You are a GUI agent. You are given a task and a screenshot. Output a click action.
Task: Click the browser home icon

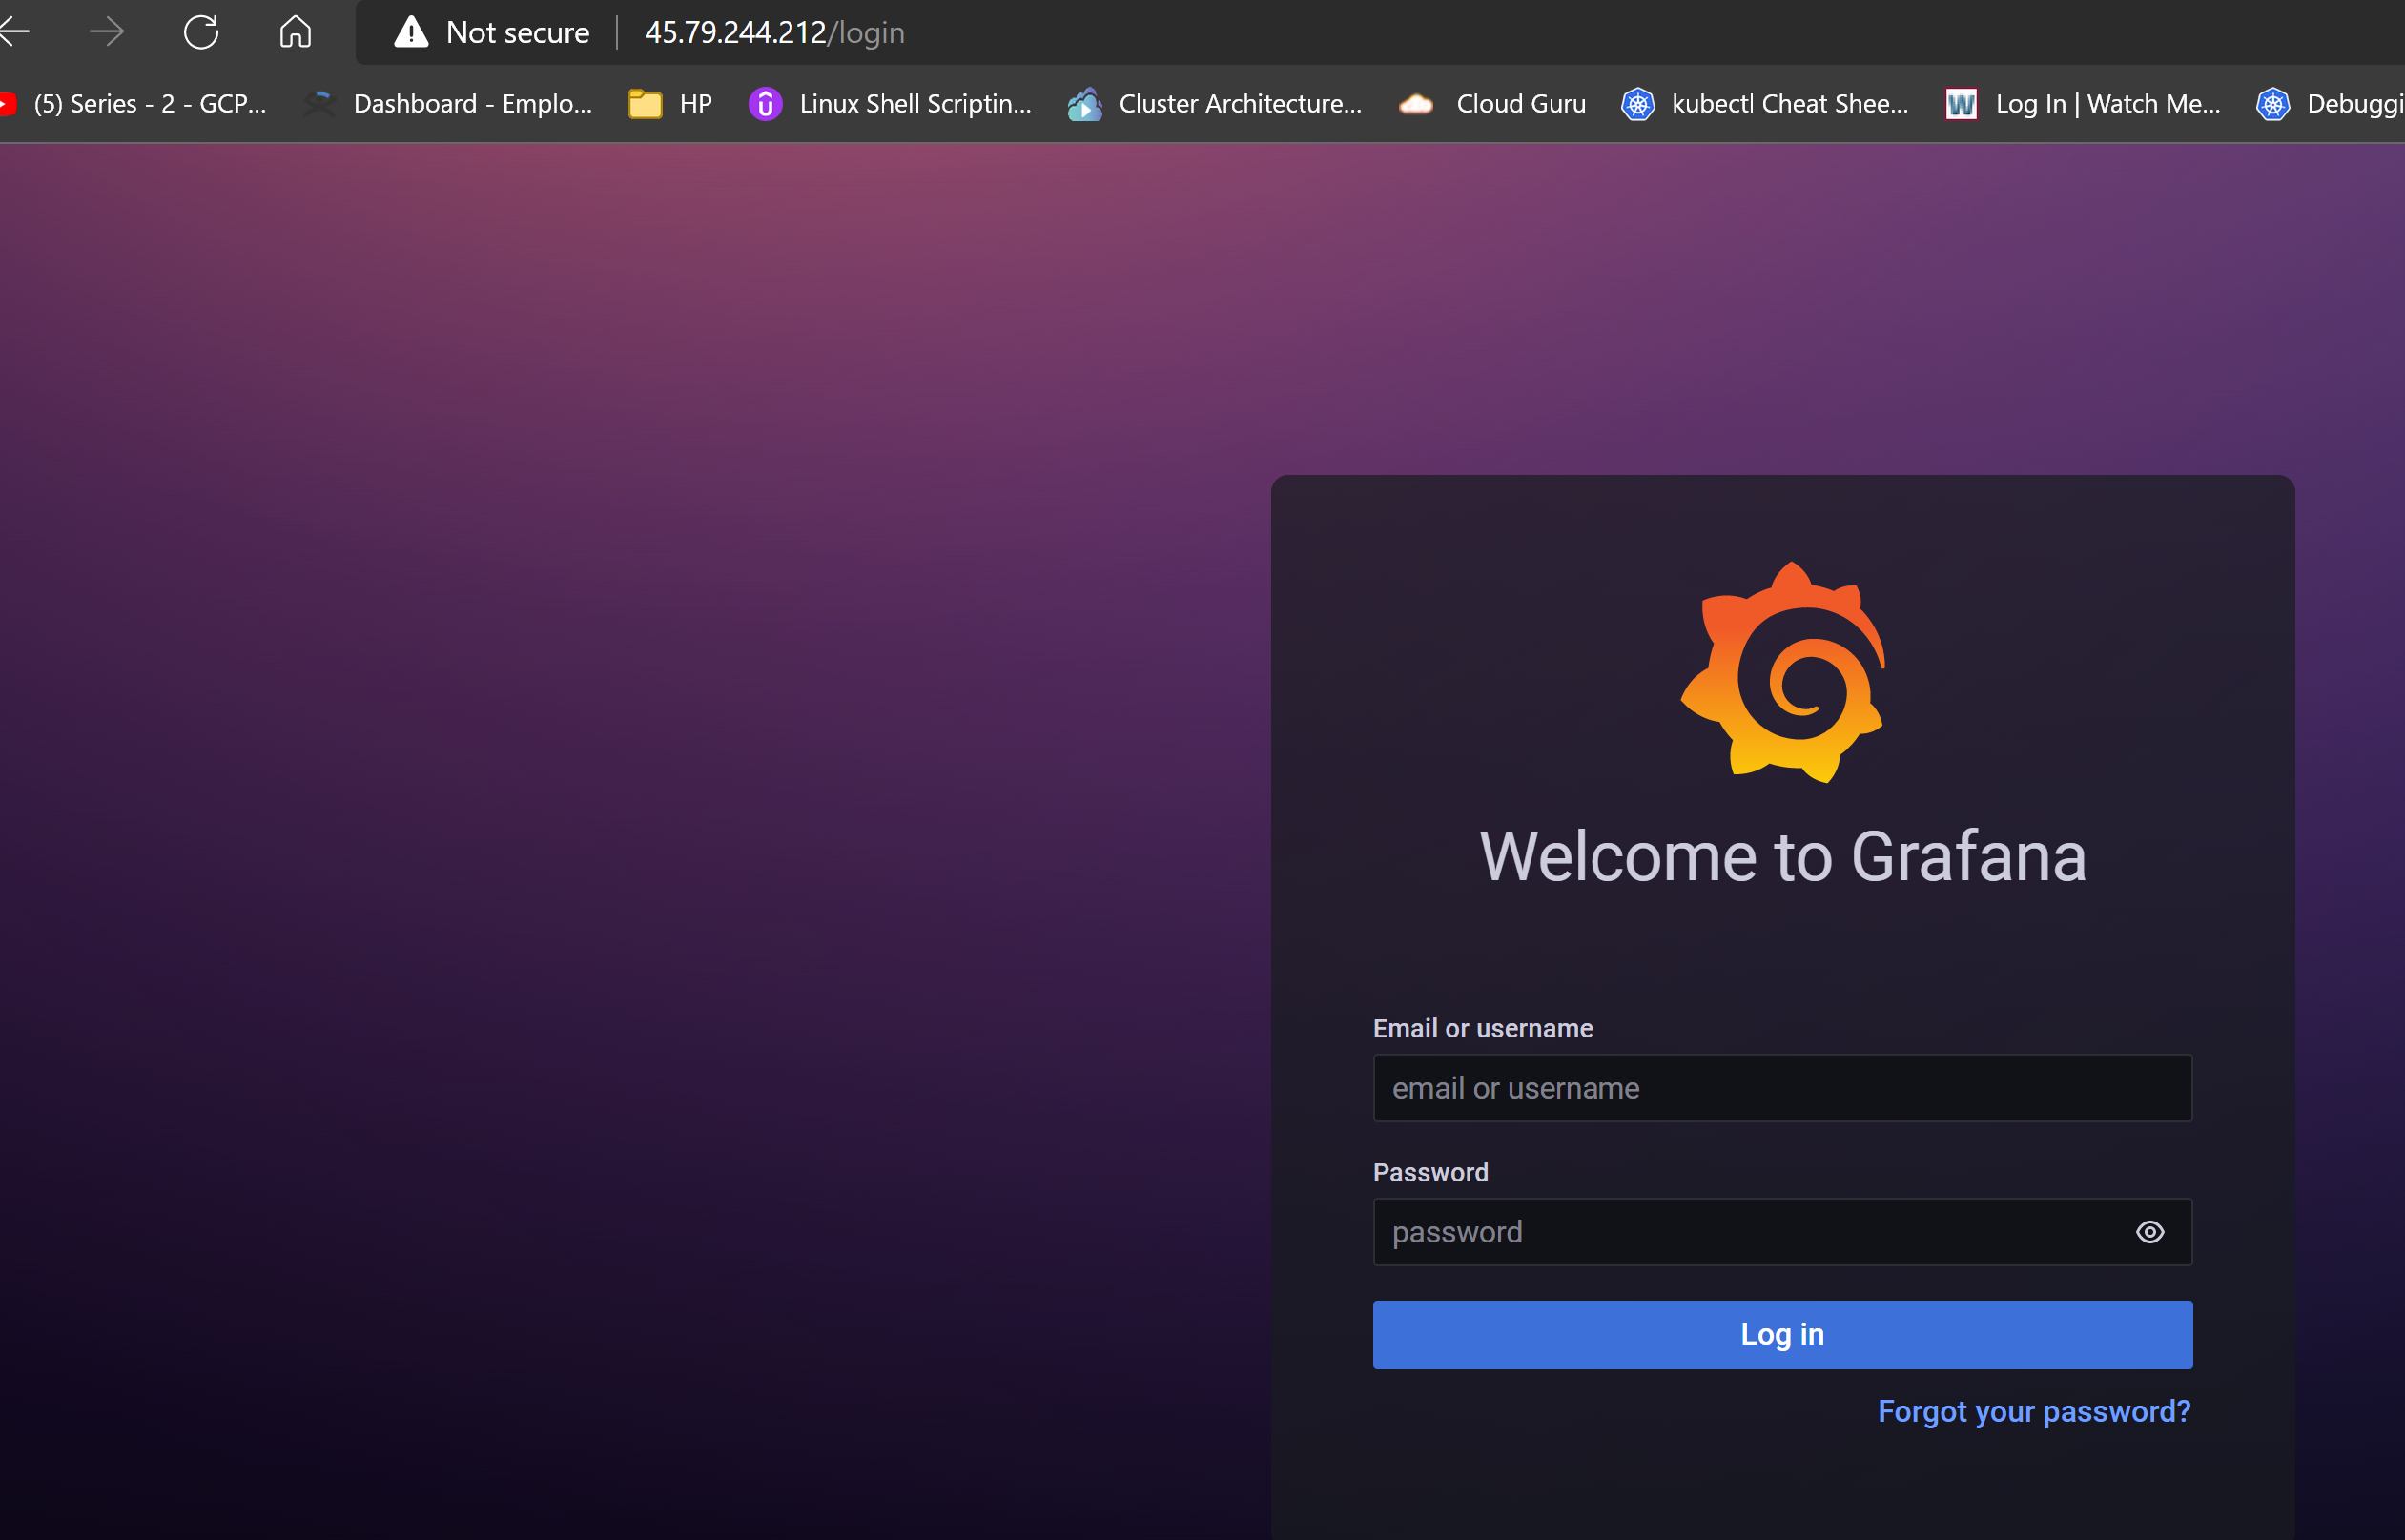295,31
